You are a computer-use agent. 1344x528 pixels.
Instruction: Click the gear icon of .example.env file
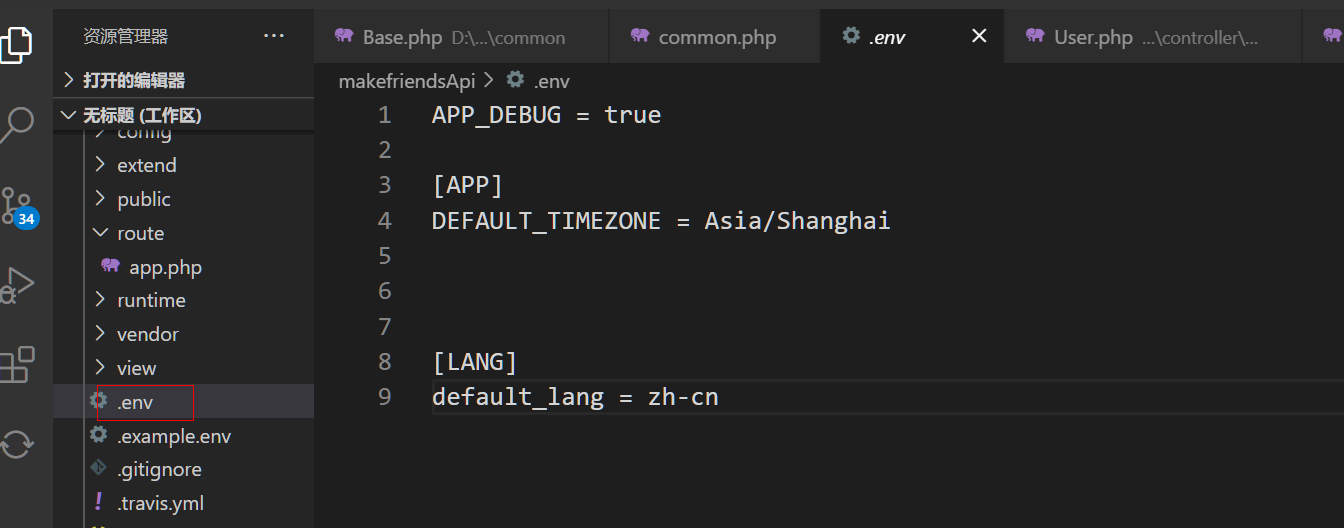(98, 435)
